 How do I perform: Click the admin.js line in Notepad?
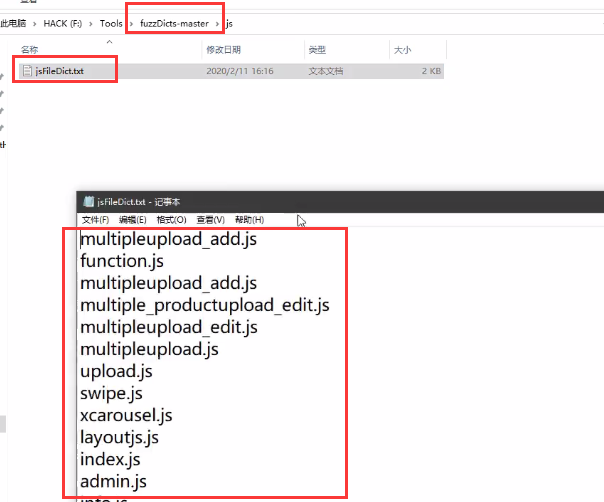pos(113,482)
